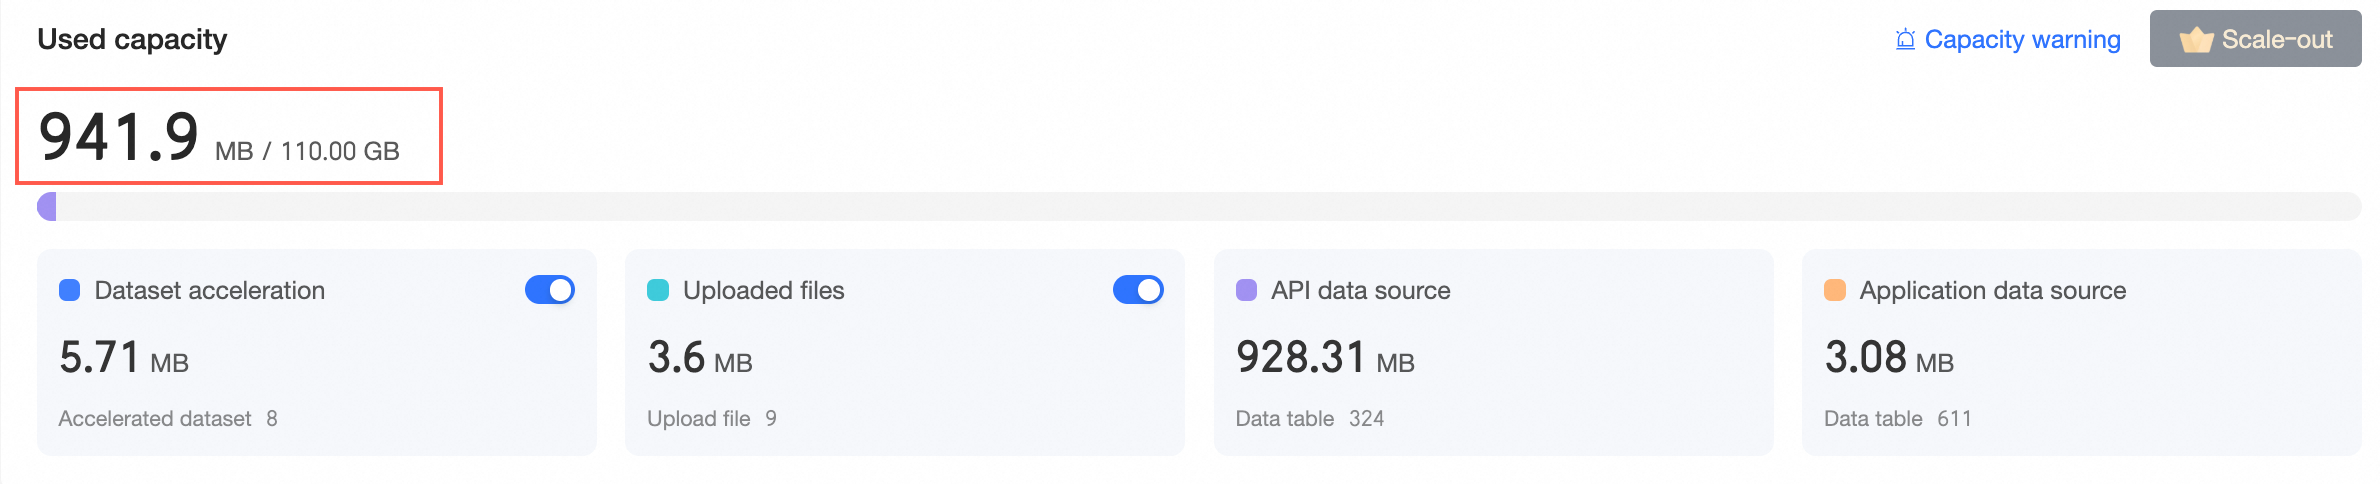2380x484 pixels.
Task: Click the purple segment of the capacity bar
Action: (47, 207)
